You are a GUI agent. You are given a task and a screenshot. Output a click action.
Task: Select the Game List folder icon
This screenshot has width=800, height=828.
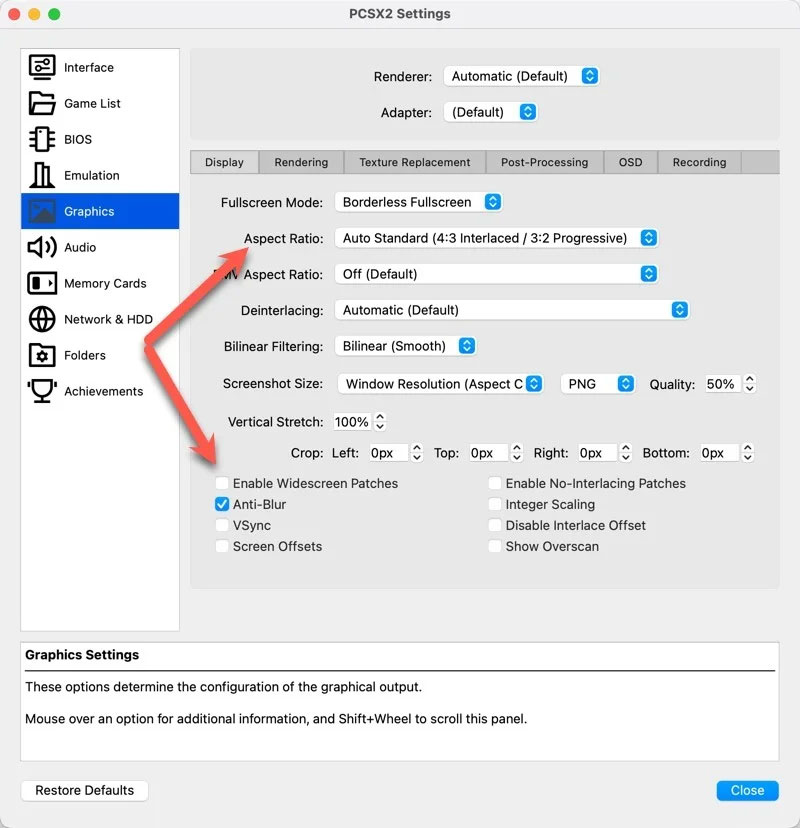42,103
